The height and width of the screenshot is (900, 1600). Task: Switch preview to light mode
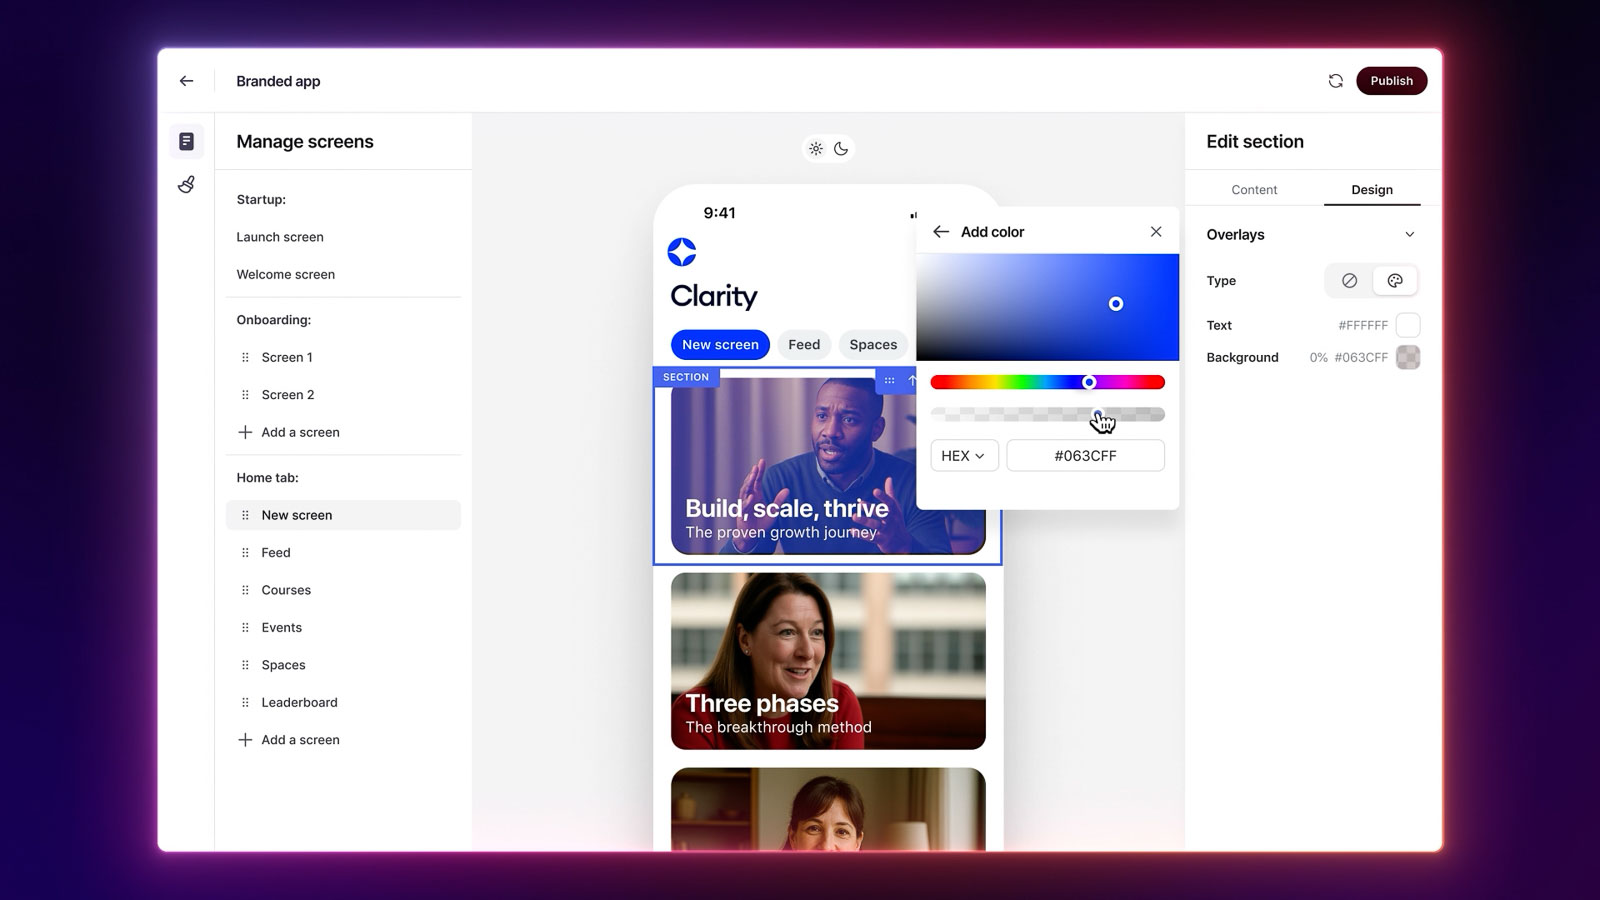click(815, 148)
